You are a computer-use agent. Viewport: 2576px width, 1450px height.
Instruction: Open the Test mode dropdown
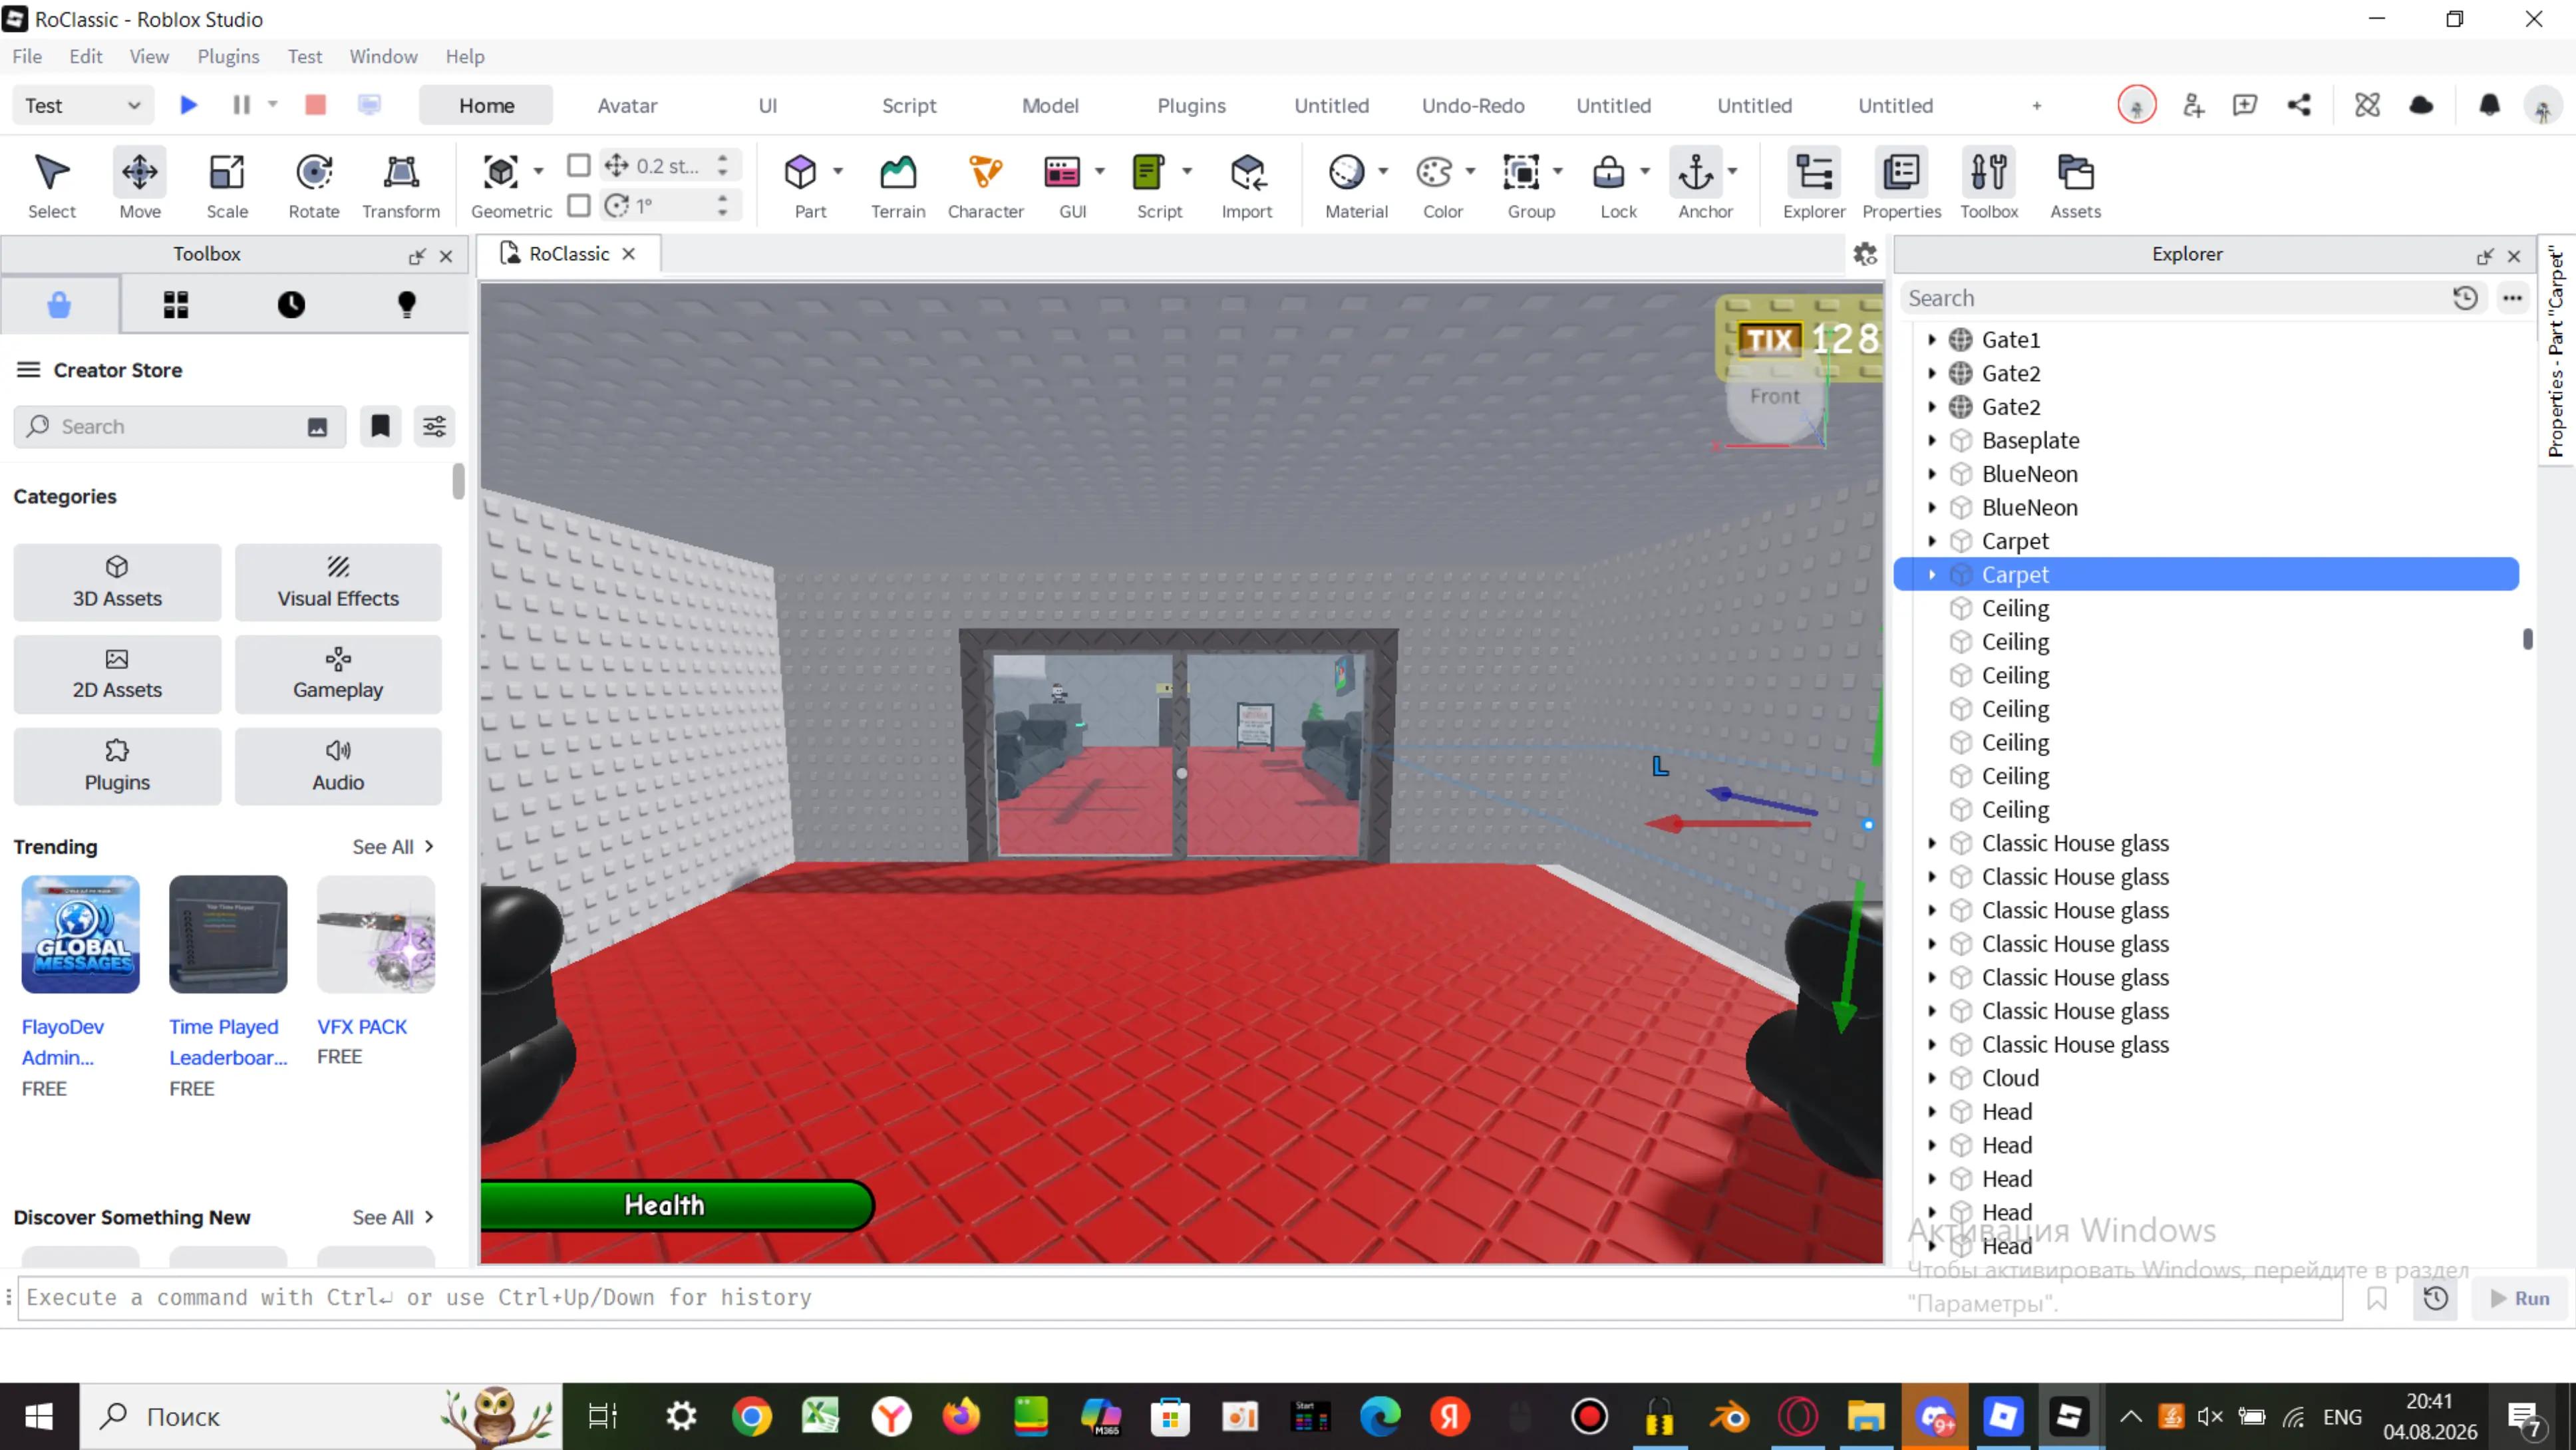(x=84, y=105)
